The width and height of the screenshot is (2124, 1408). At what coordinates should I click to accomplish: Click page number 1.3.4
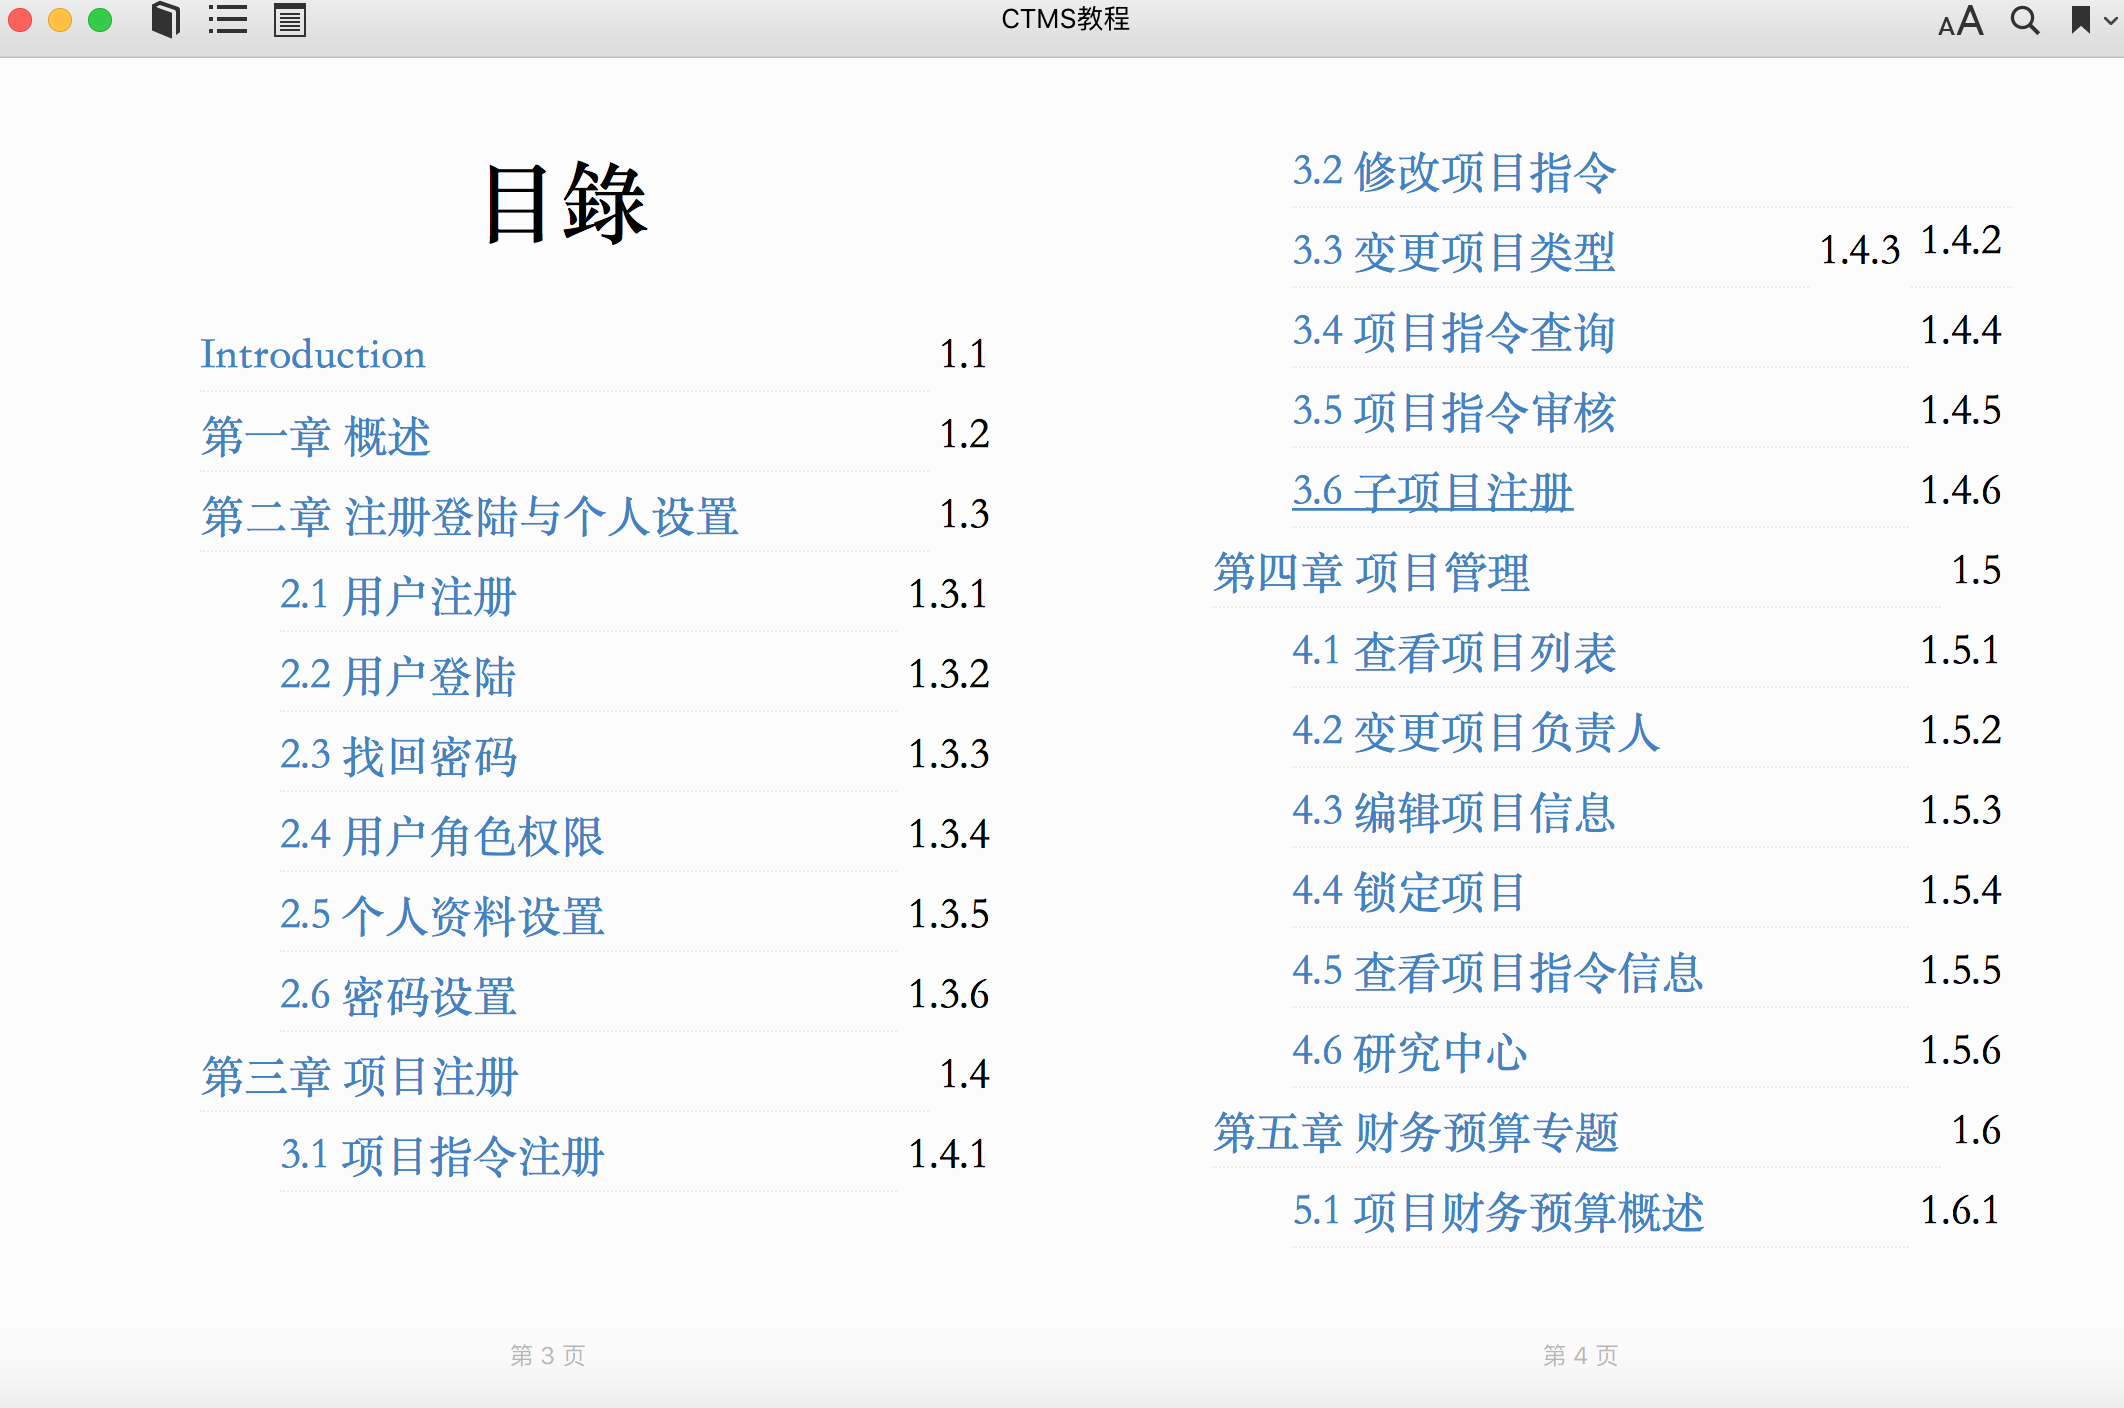pos(949,834)
